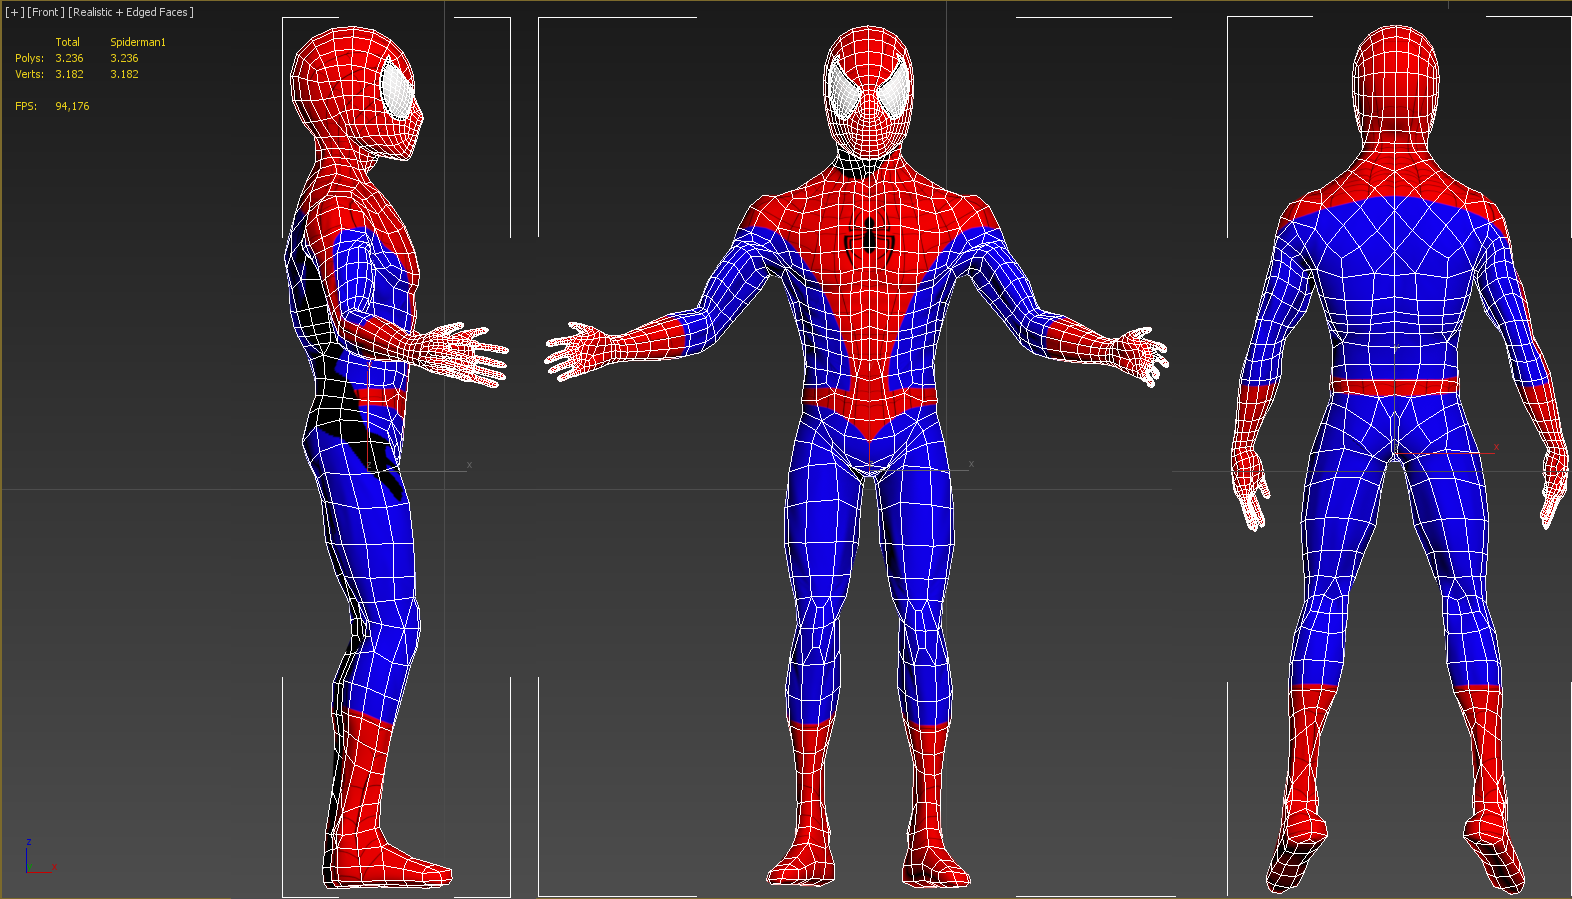This screenshot has width=1572, height=899.
Task: Click the "Verts:" statistics label
Action: click(29, 74)
